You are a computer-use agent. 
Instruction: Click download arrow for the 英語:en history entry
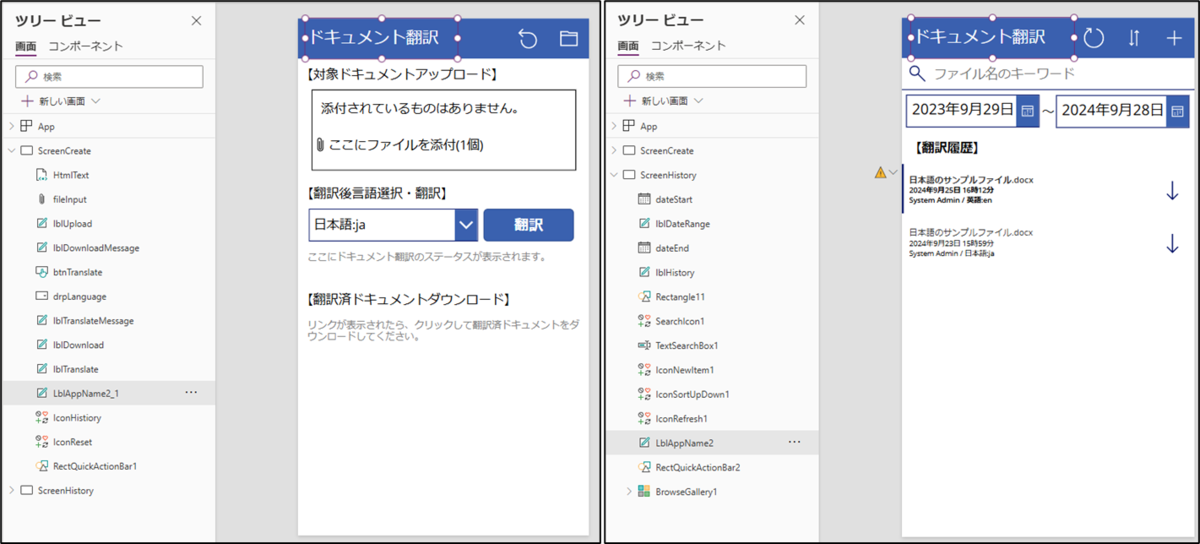(x=1172, y=190)
